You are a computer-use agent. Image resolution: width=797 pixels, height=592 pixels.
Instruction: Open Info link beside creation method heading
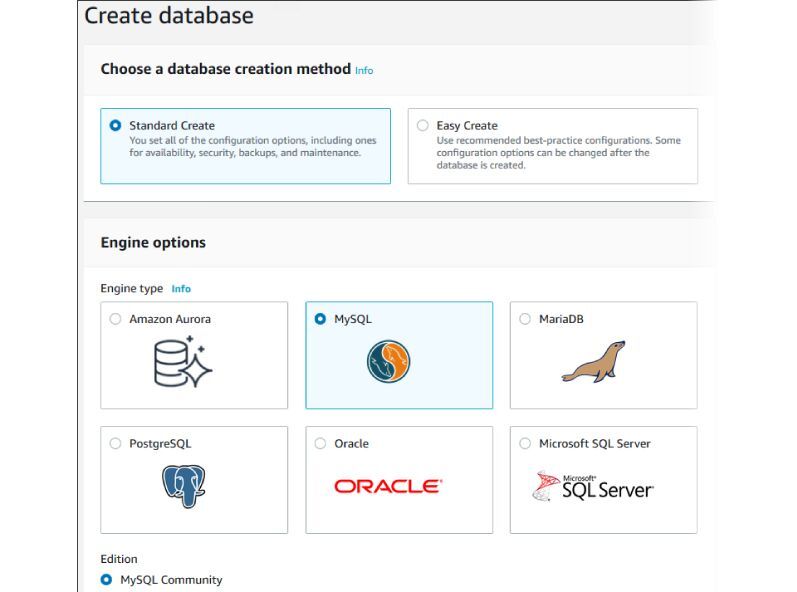(364, 70)
